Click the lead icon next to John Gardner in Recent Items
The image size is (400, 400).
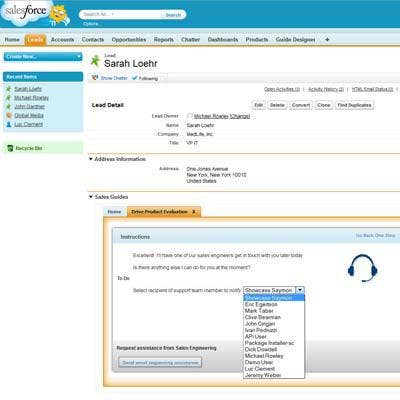pyautogui.click(x=9, y=107)
